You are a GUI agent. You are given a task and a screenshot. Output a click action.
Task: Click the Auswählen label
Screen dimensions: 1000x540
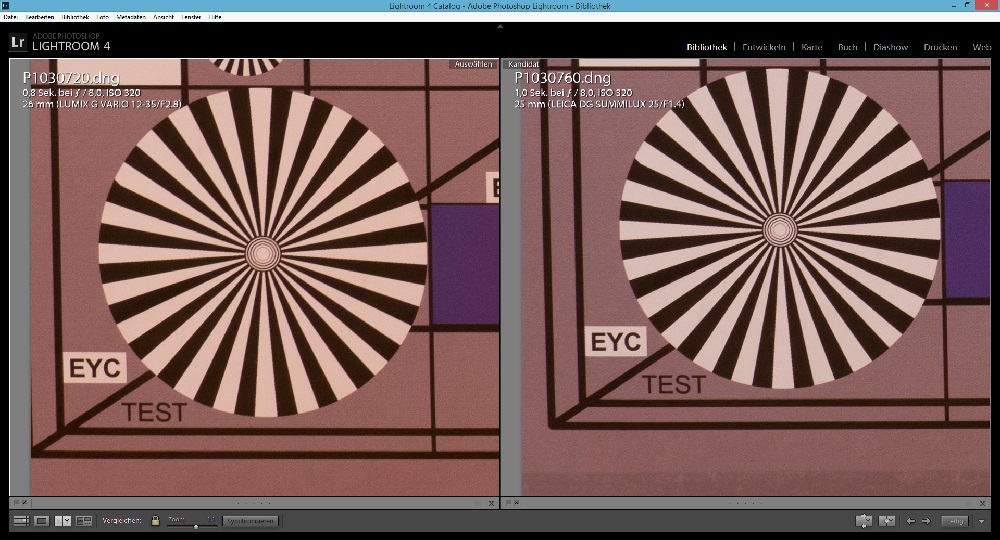coord(473,64)
